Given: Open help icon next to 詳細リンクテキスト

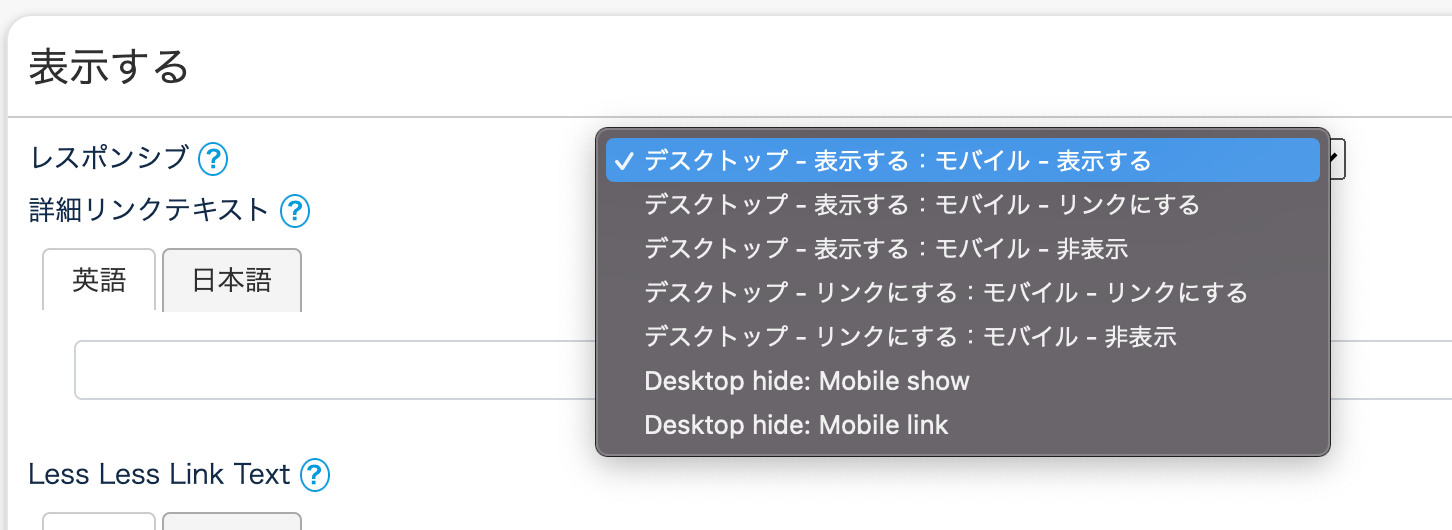Looking at the screenshot, I should (294, 210).
